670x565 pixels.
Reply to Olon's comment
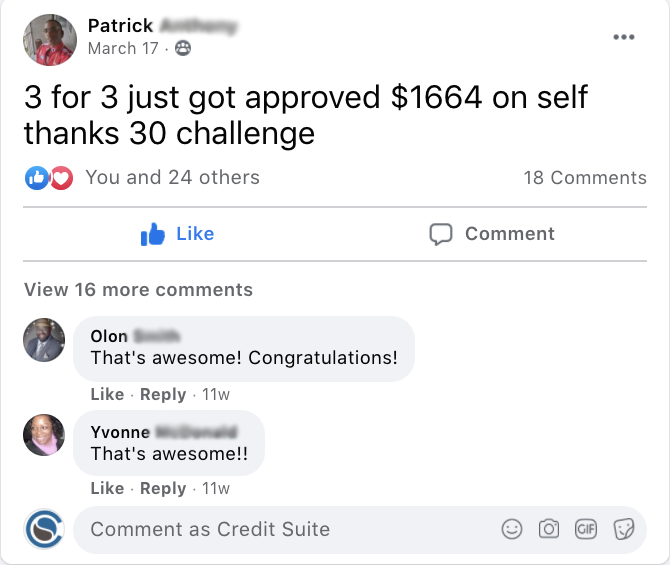(x=163, y=394)
